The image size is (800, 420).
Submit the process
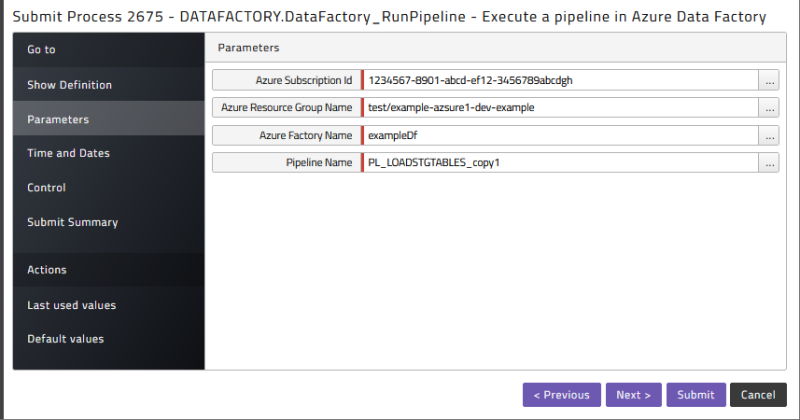tap(695, 394)
